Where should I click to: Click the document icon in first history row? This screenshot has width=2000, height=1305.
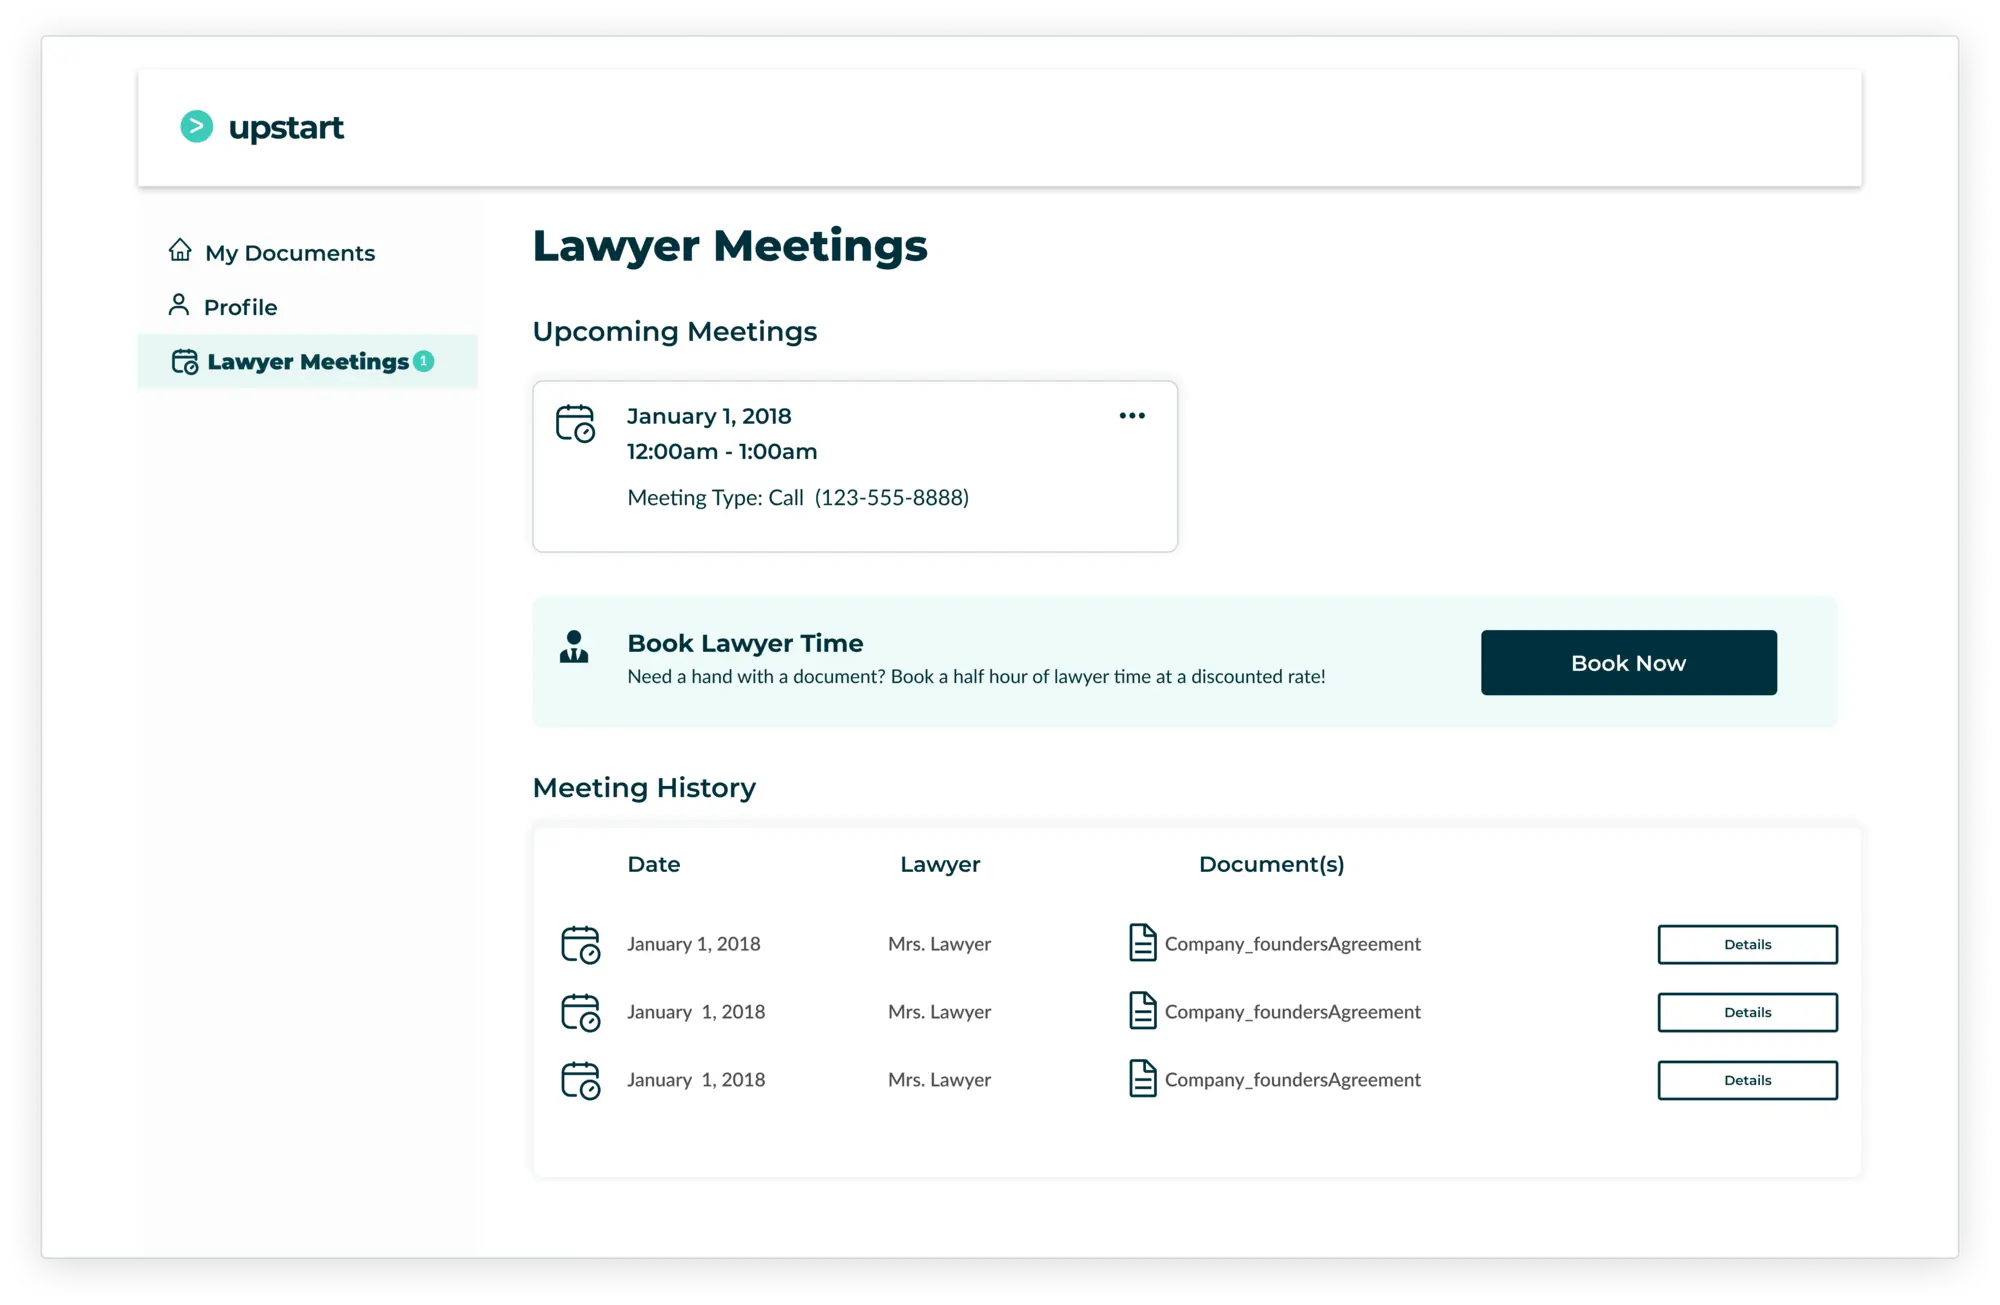pos(1143,943)
